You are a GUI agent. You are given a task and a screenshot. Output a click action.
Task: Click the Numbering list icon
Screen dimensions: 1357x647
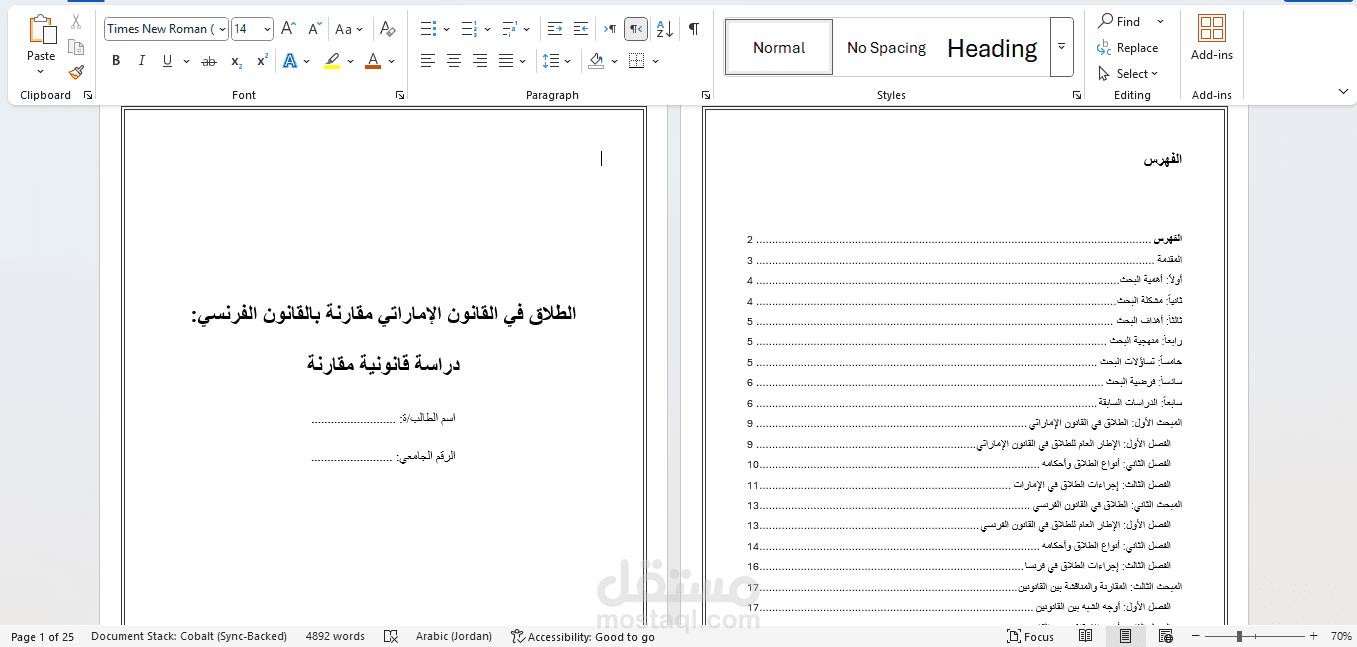click(469, 29)
